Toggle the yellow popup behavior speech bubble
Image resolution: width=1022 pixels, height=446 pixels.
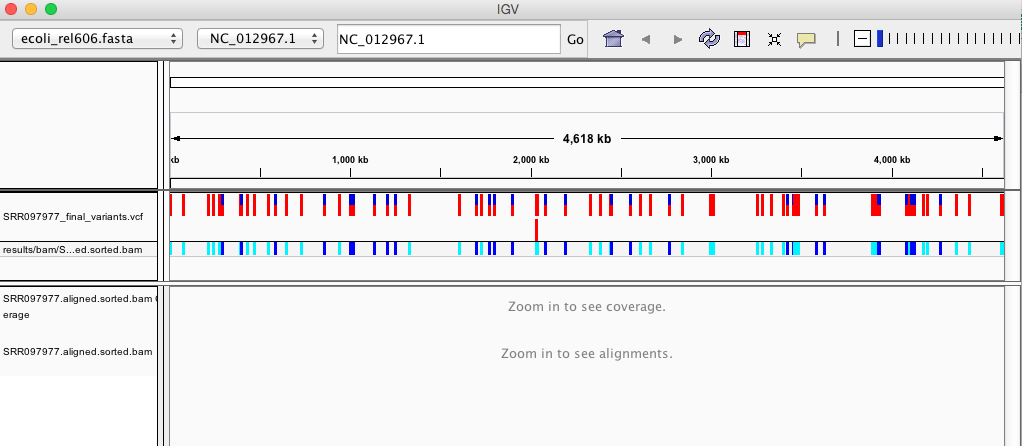click(x=806, y=39)
